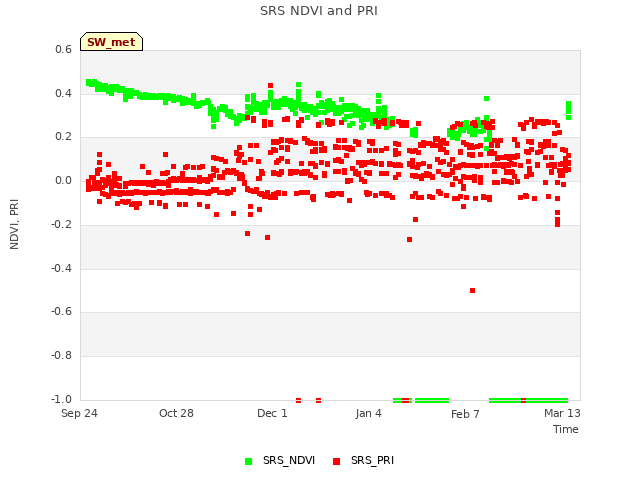
Task: Click the 0.2 y-axis value
Action: 63,137
